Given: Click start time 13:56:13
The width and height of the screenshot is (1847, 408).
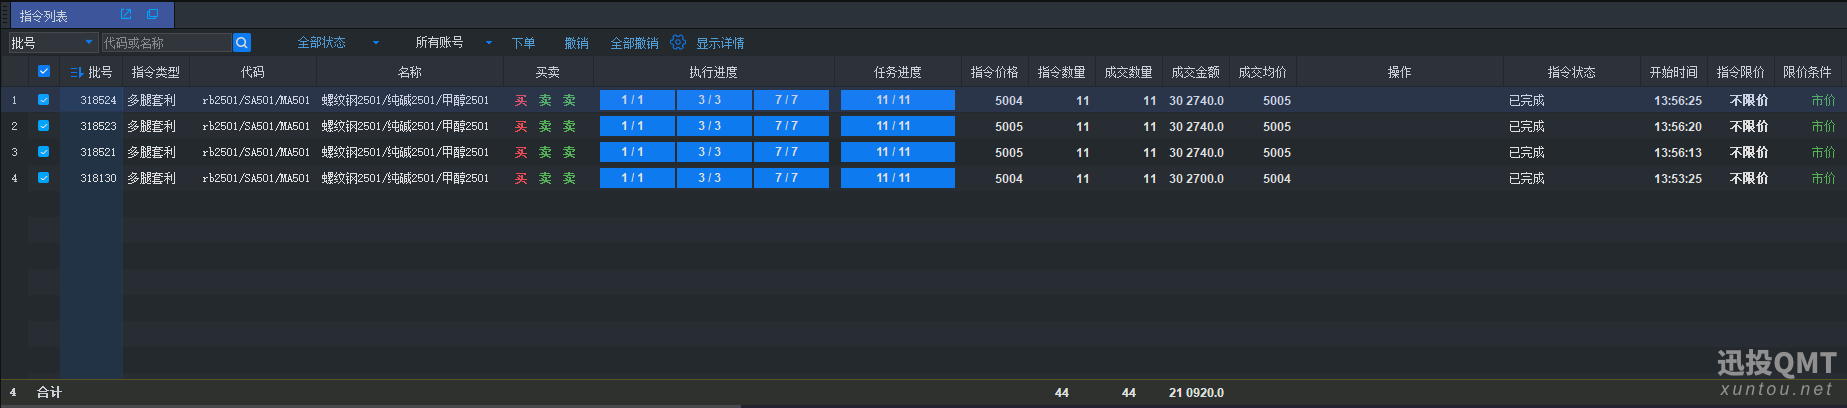Looking at the screenshot, I should tap(1678, 152).
